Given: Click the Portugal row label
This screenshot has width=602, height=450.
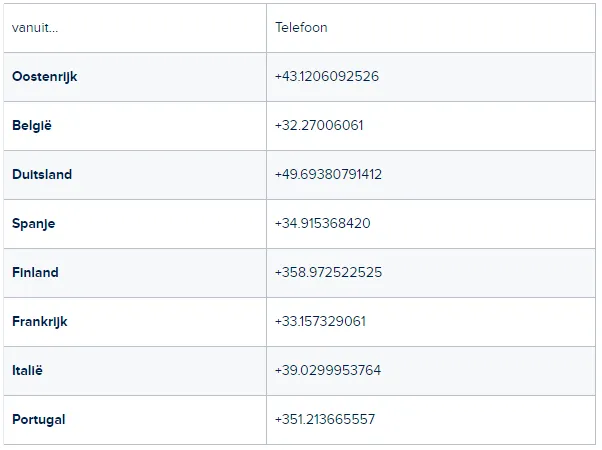Looking at the screenshot, I should [38, 420].
